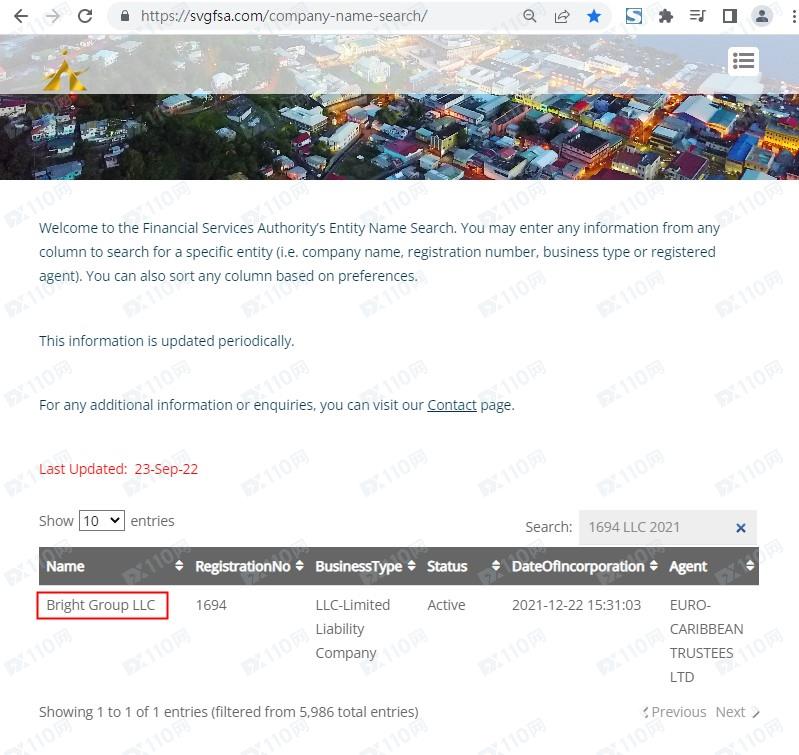Sort table by RegistrationNo column
This screenshot has width=799, height=755.
[249, 566]
